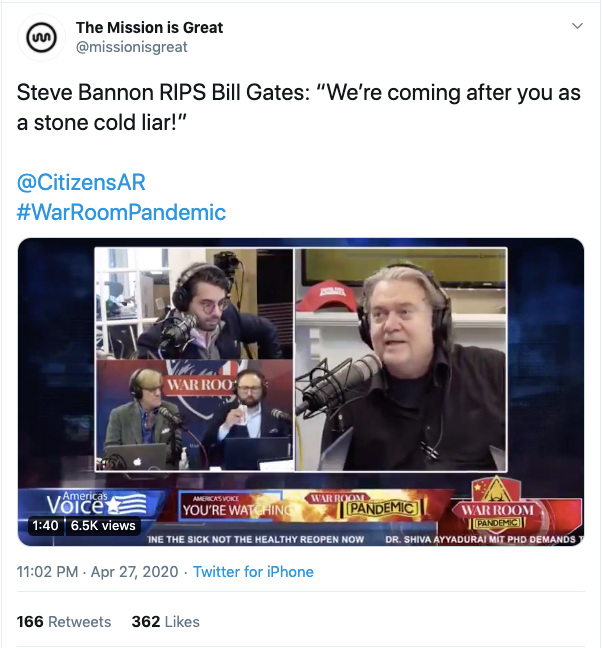Play the Steve Bannon video thumbnail

[301, 392]
